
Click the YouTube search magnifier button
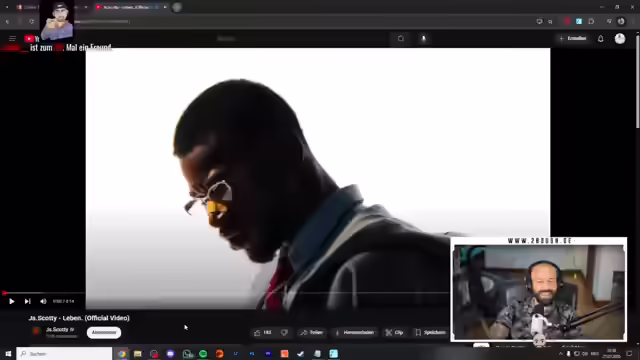(401, 38)
